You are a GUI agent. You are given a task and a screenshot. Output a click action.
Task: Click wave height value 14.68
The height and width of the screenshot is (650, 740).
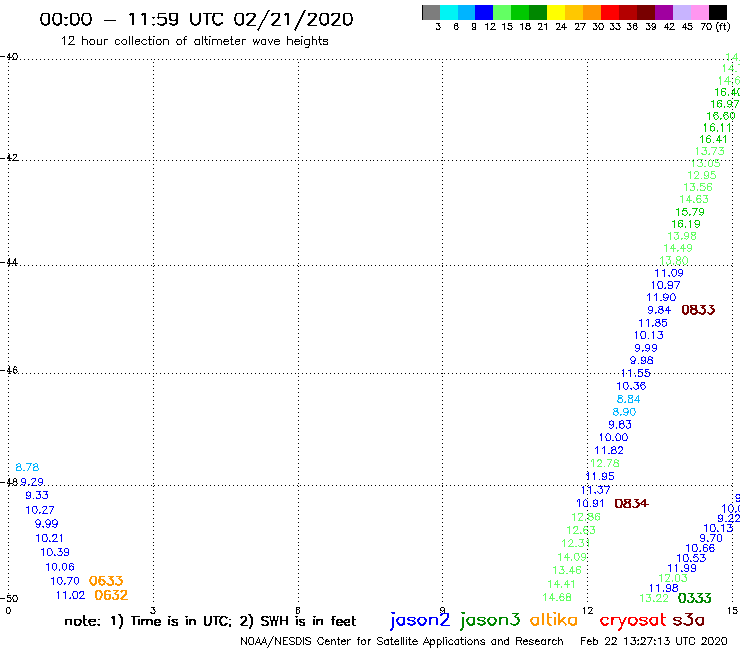click(x=557, y=597)
